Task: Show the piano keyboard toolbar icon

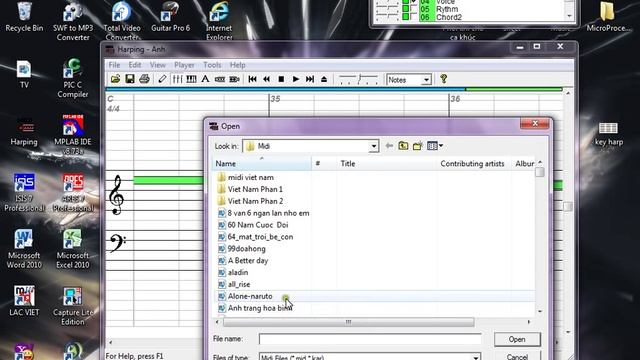Action: point(191,79)
